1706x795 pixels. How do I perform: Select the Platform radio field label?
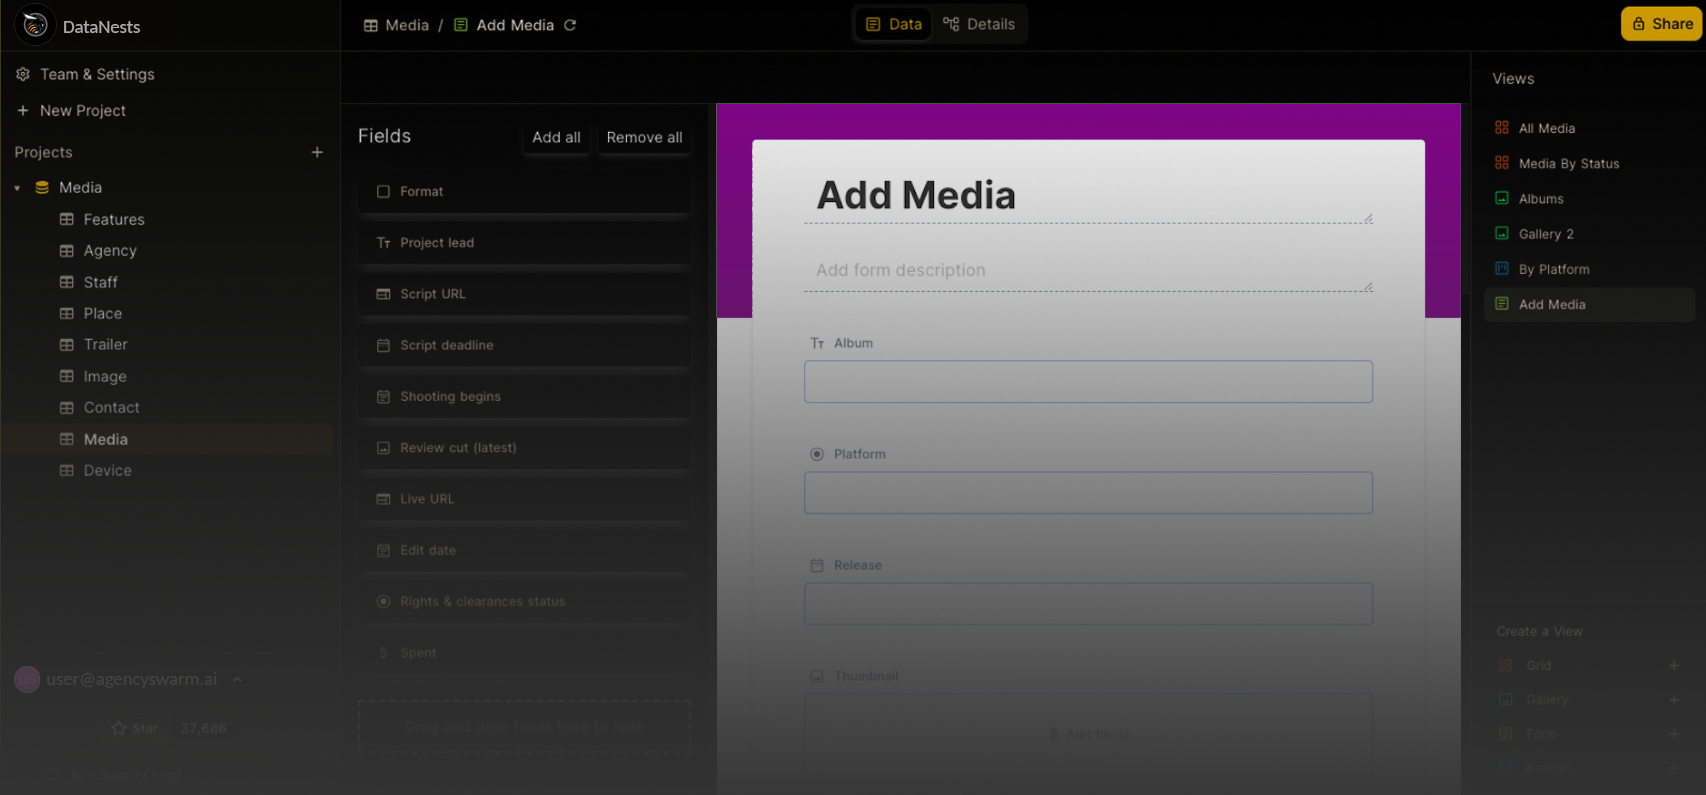859,454
